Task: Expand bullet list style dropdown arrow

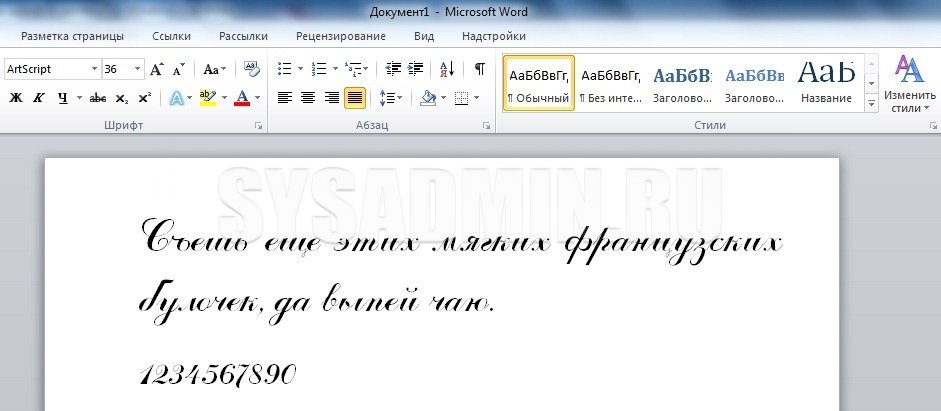Action: 300,69
